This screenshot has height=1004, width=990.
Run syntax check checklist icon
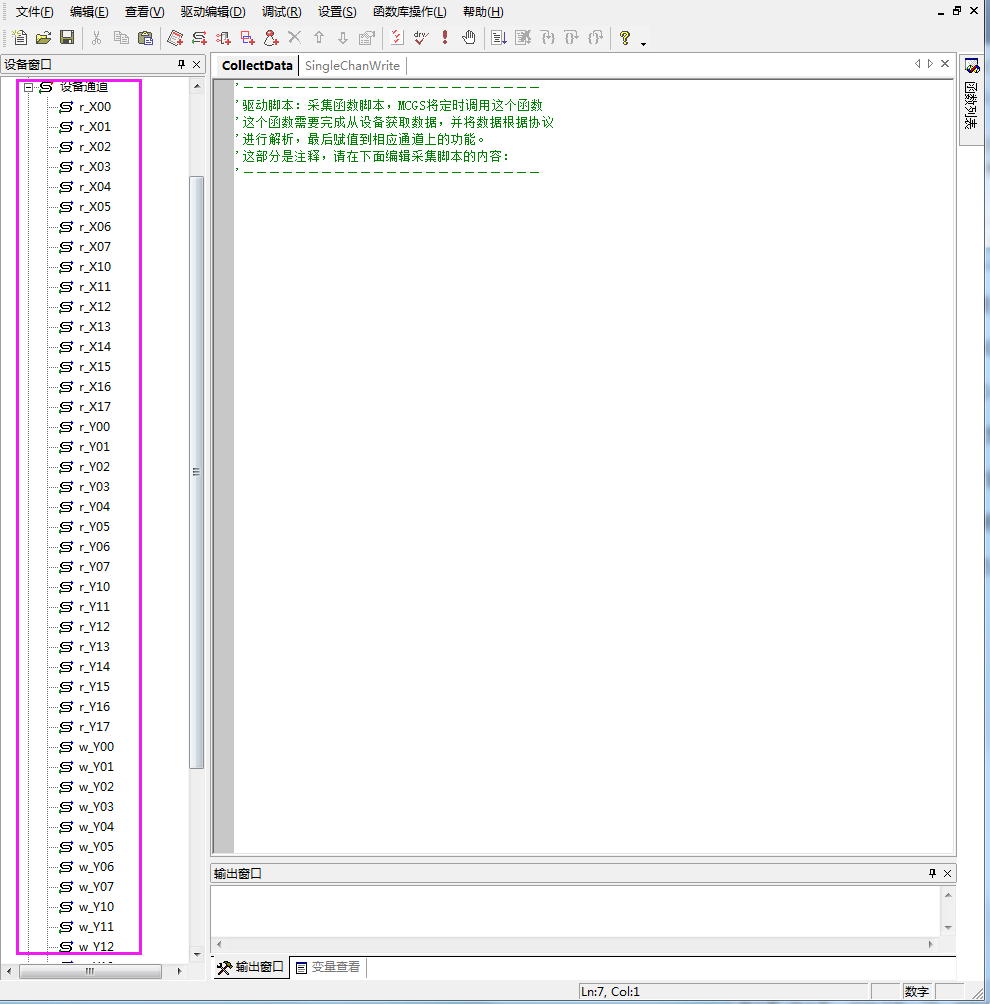pos(397,38)
